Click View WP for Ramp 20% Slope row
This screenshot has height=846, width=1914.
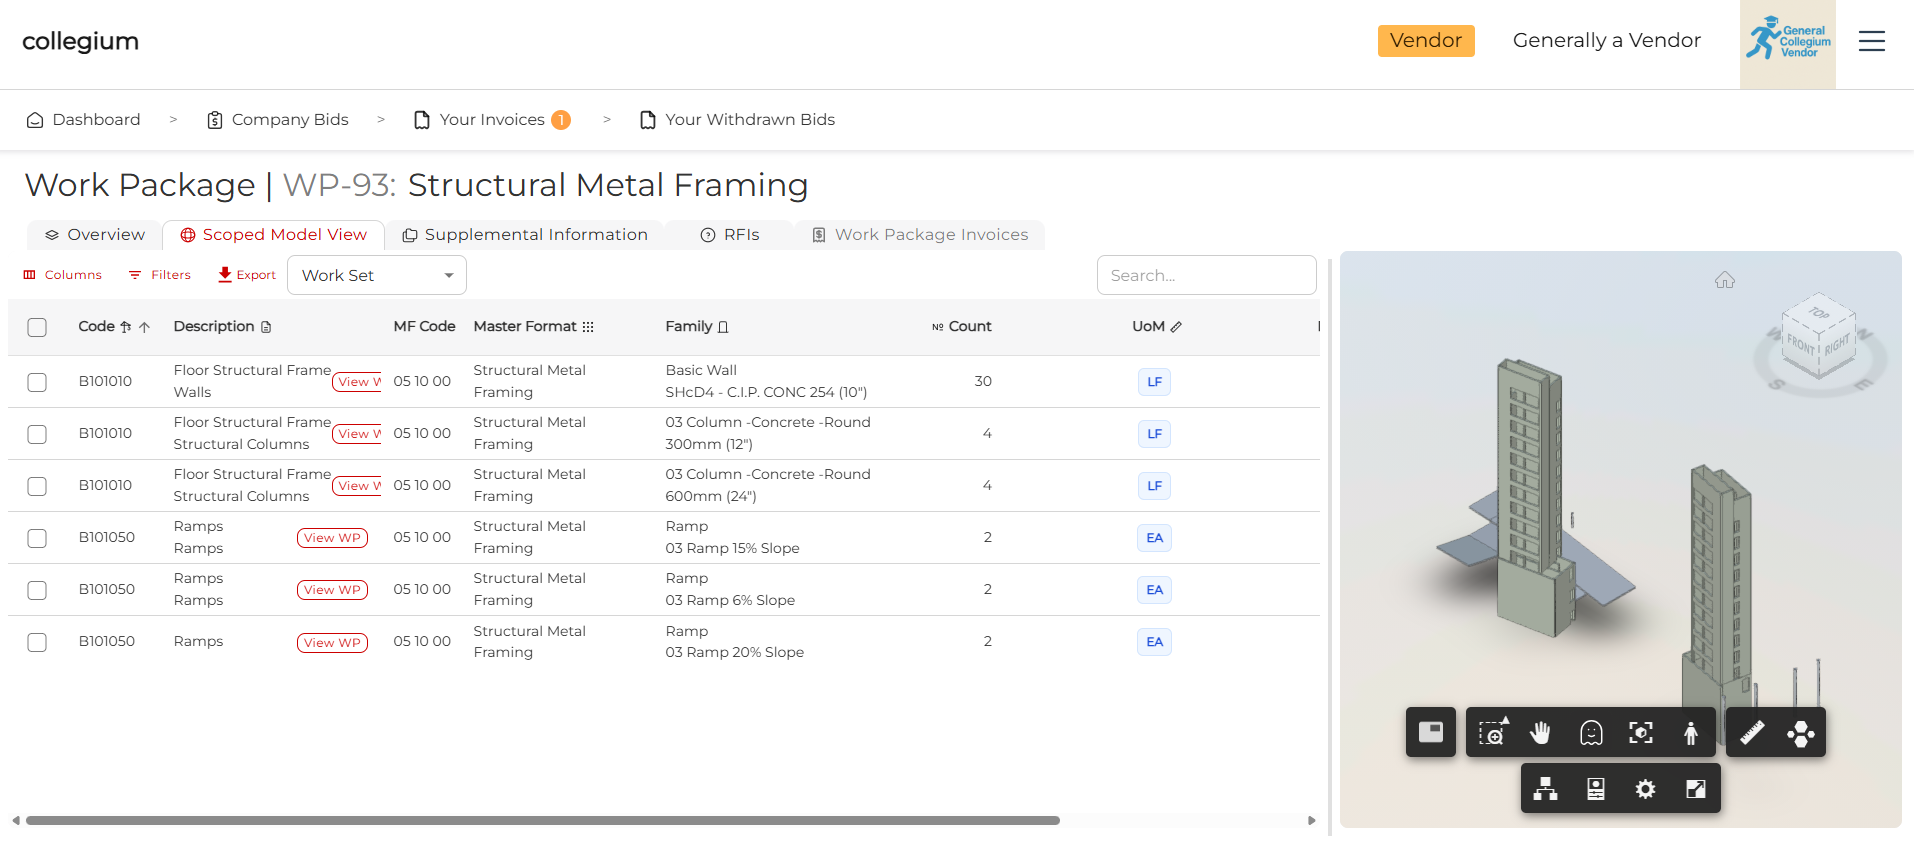tap(332, 643)
